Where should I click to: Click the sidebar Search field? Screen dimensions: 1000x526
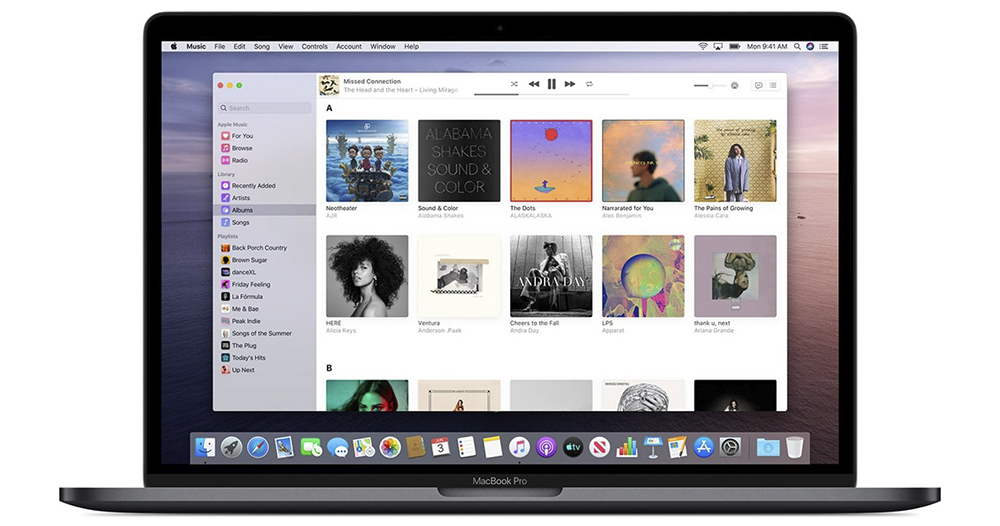(265, 108)
